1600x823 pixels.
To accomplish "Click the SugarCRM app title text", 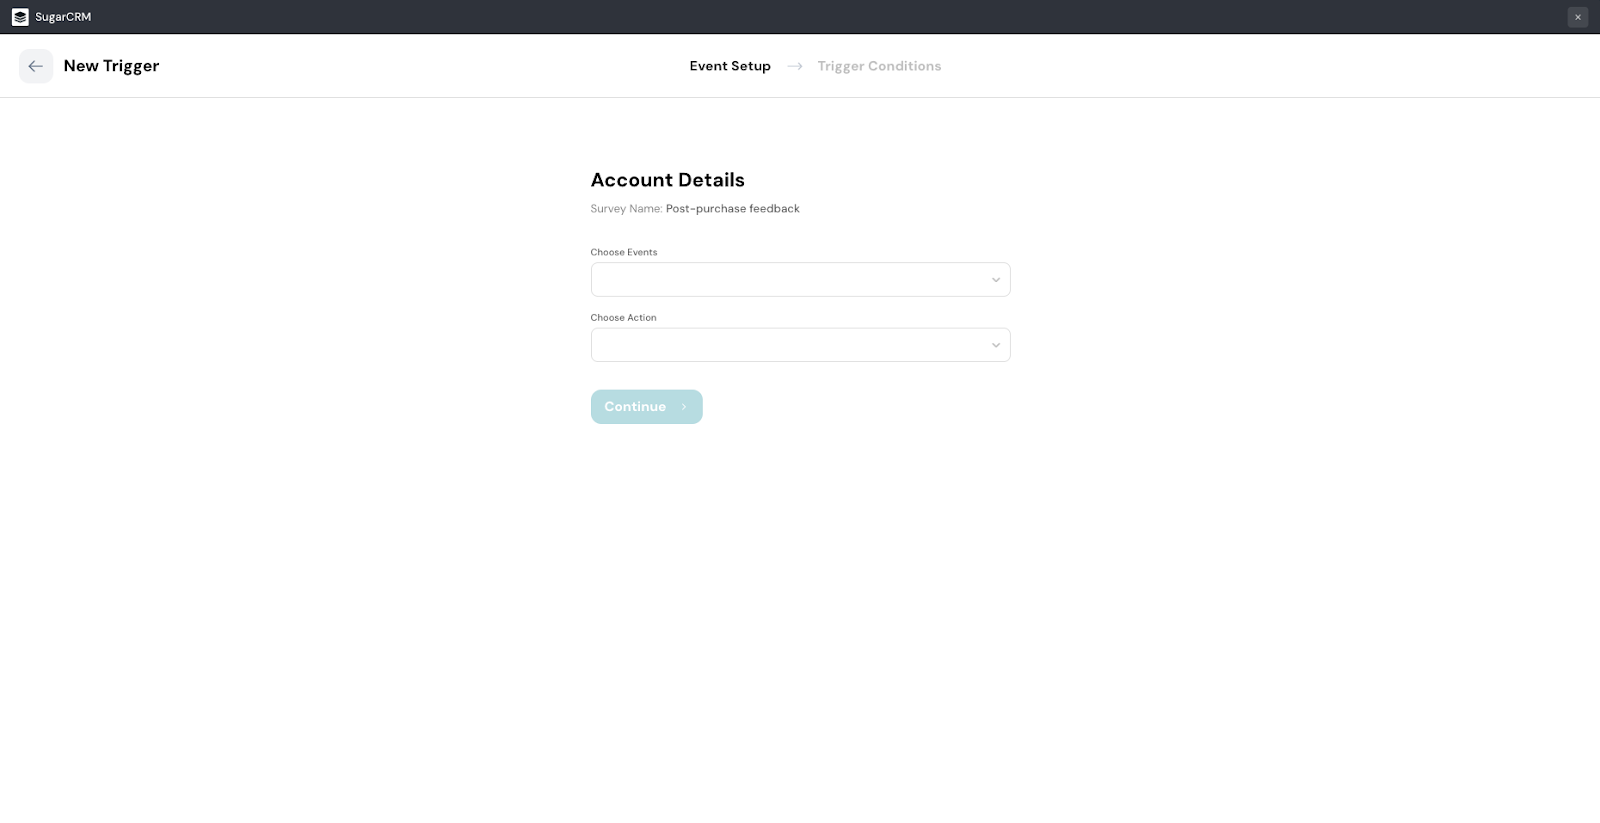I will [x=63, y=17].
